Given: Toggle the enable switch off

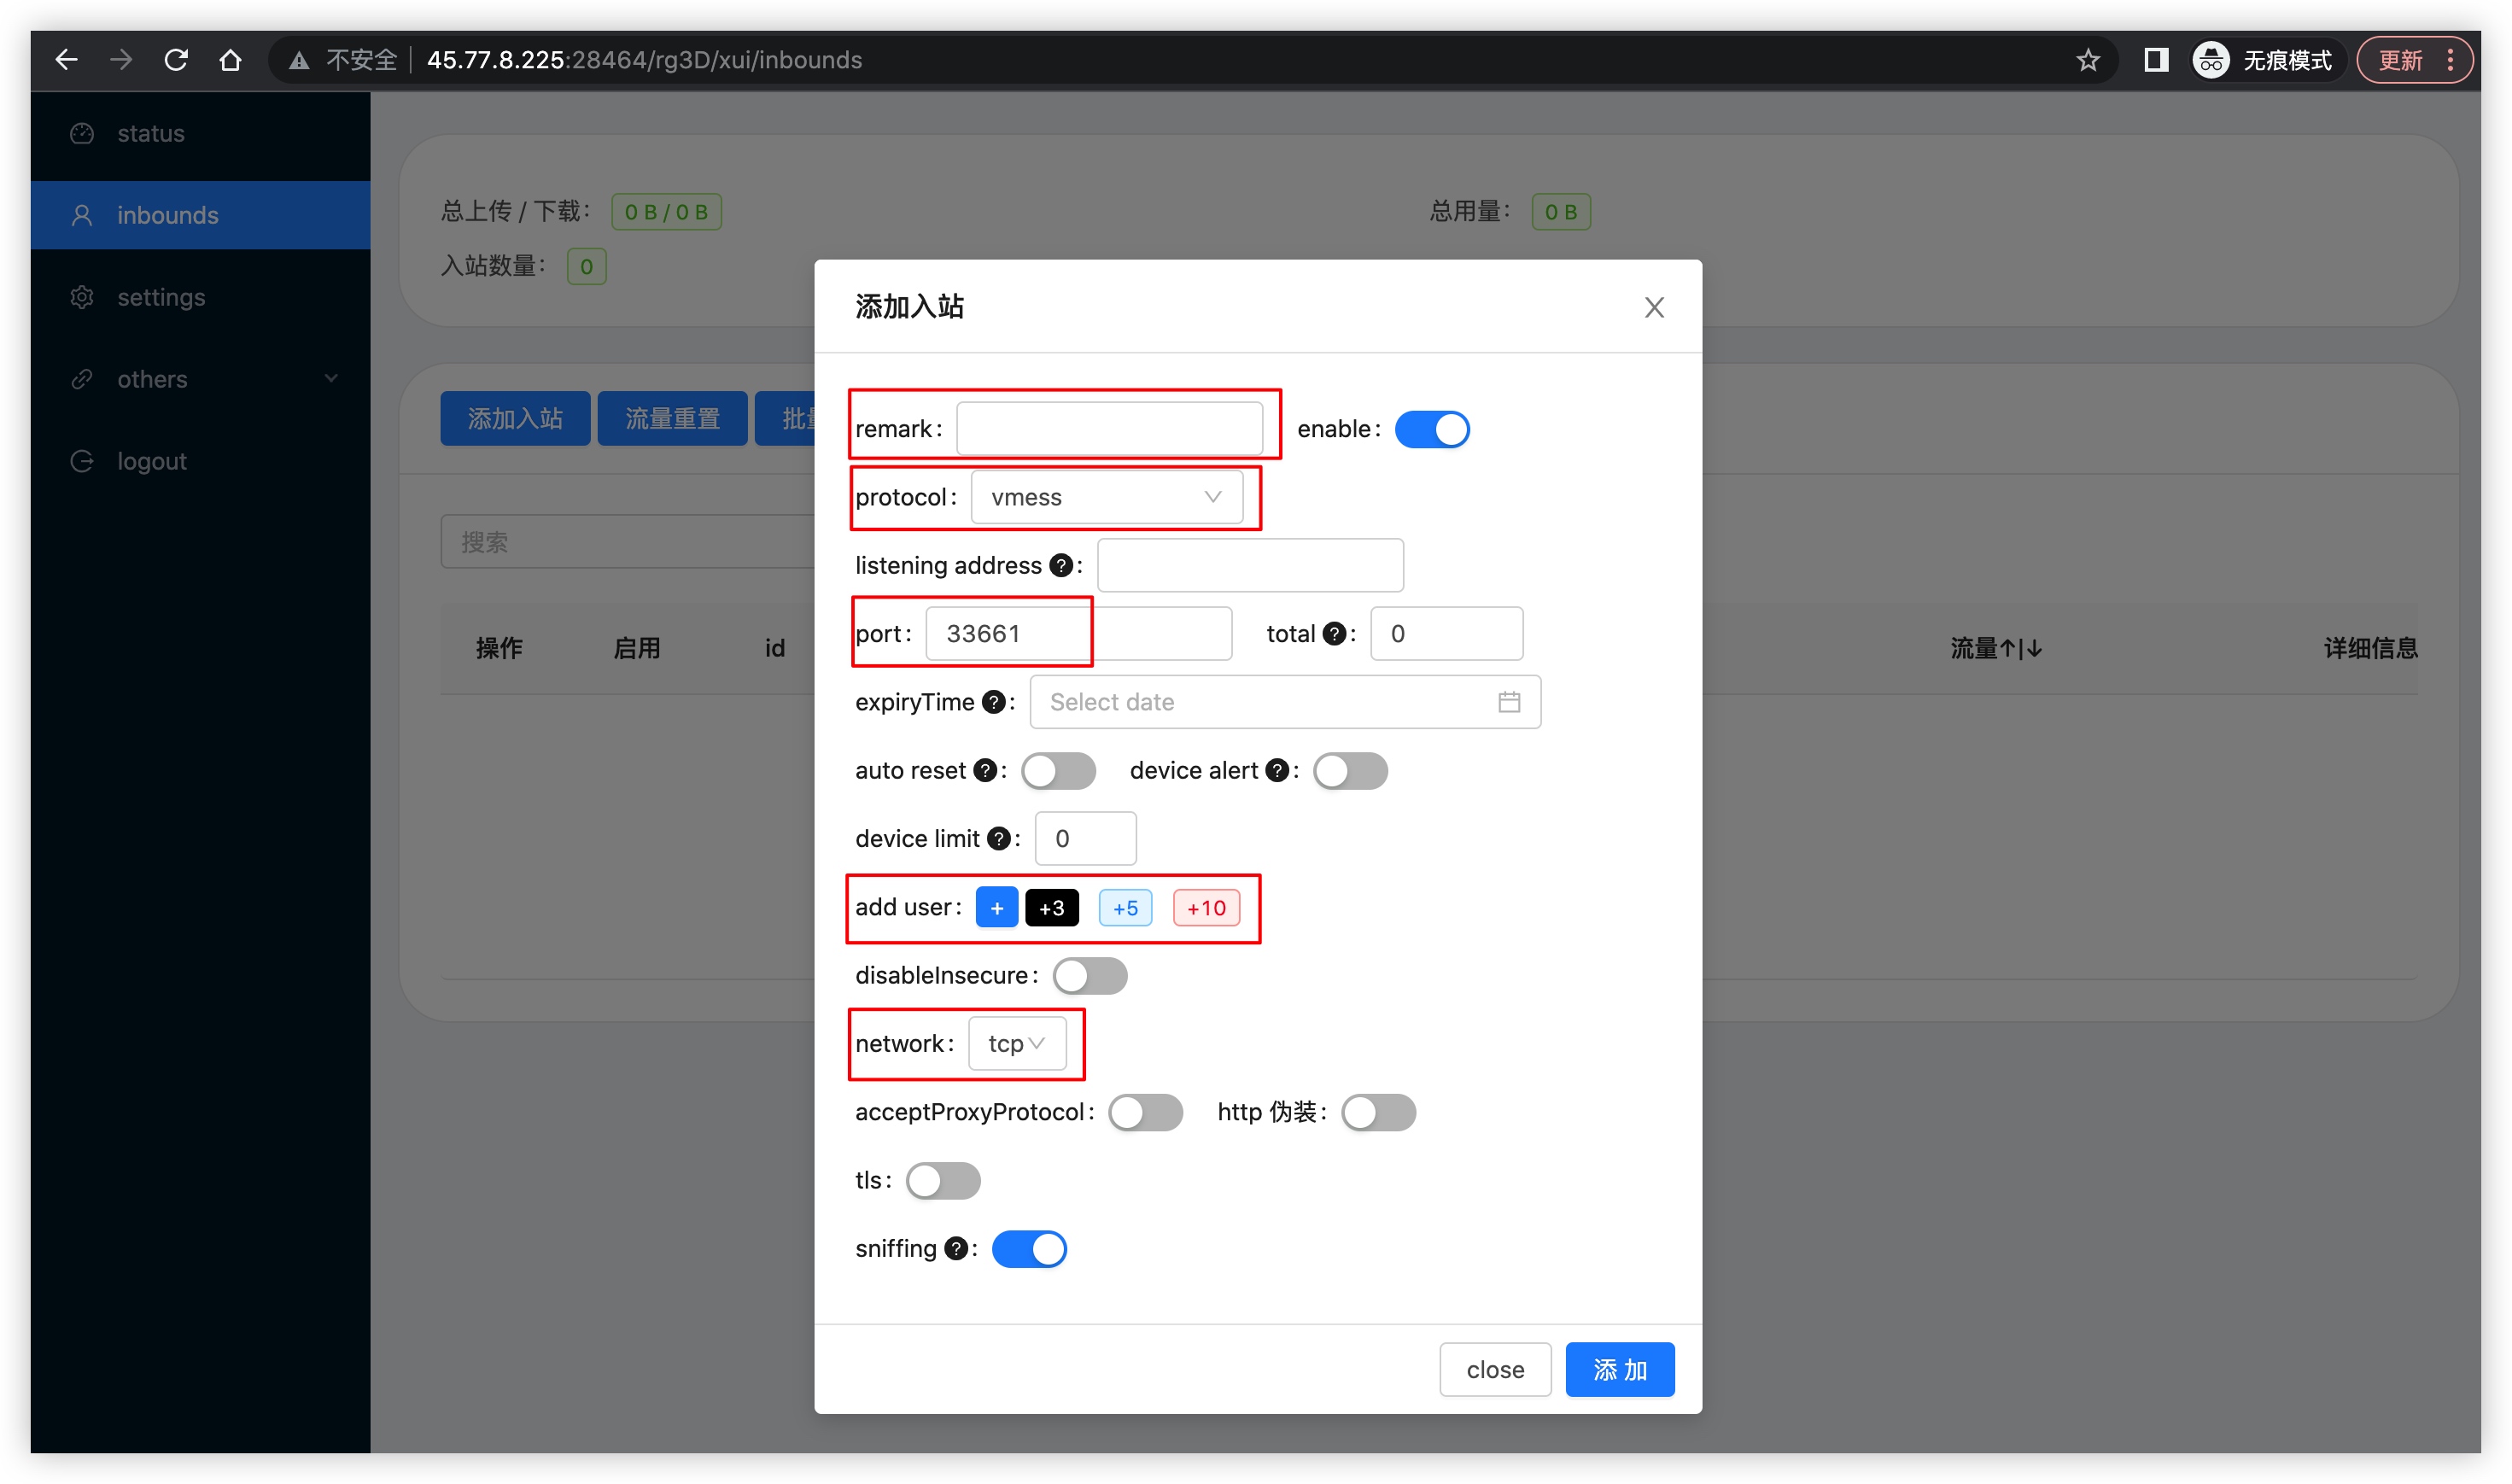Looking at the screenshot, I should pos(1431,430).
